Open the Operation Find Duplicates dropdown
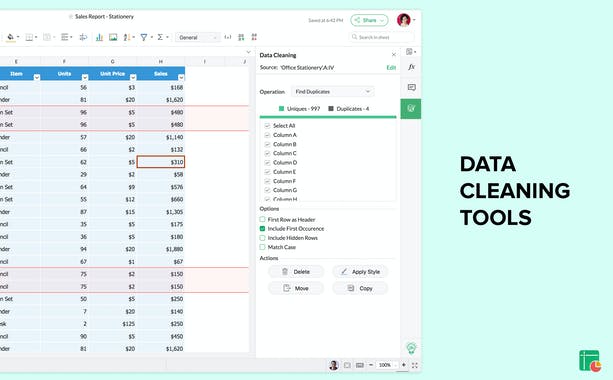Screen dimensions: 613x380 [333, 91]
